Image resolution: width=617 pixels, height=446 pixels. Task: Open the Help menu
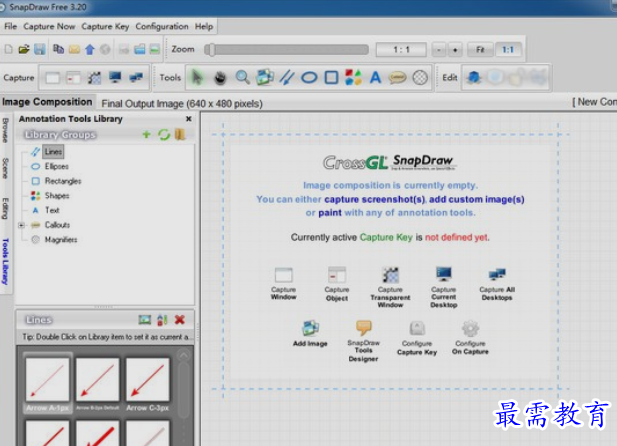(x=204, y=26)
